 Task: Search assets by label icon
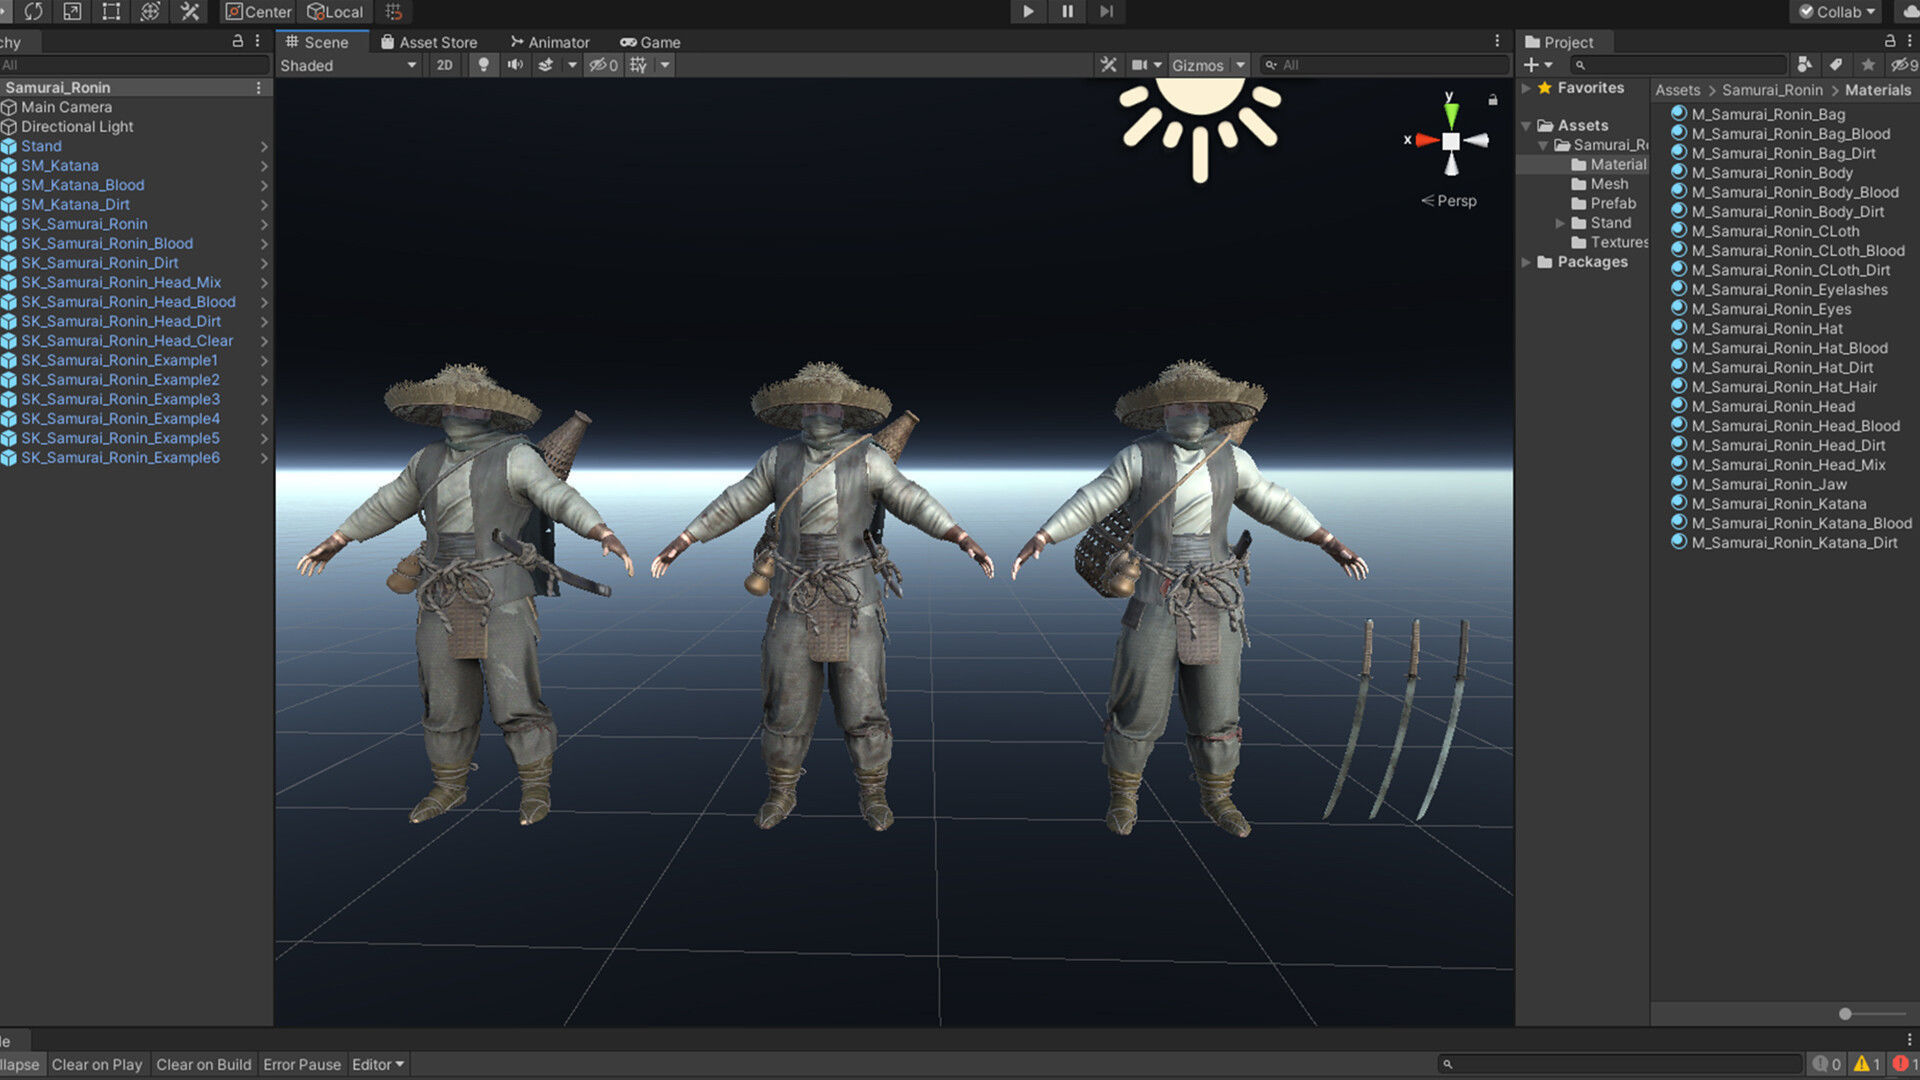(x=1836, y=65)
